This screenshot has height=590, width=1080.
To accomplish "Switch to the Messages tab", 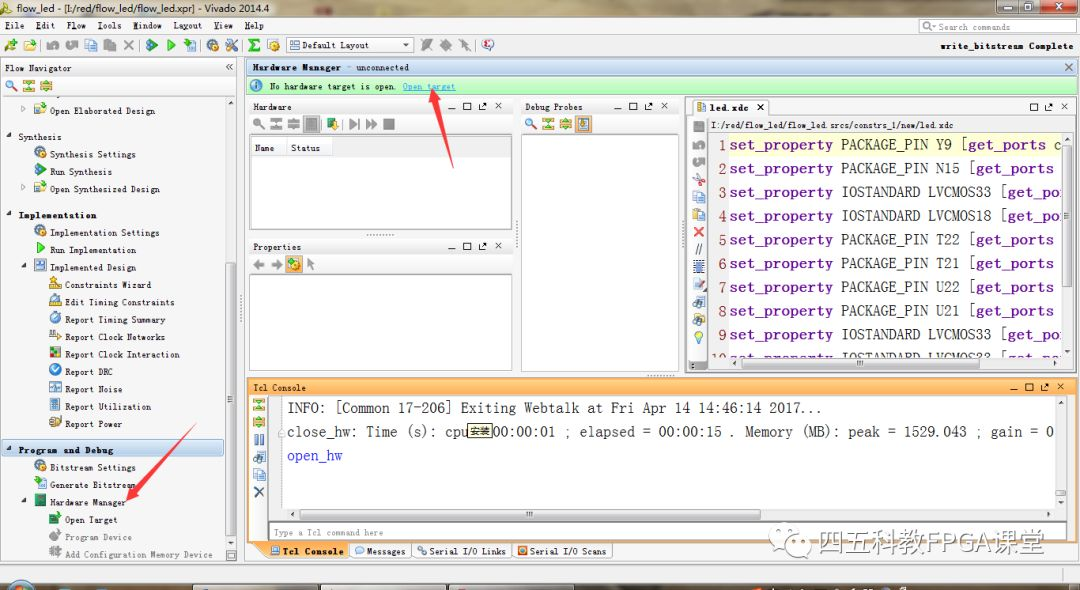I will tap(380, 551).
